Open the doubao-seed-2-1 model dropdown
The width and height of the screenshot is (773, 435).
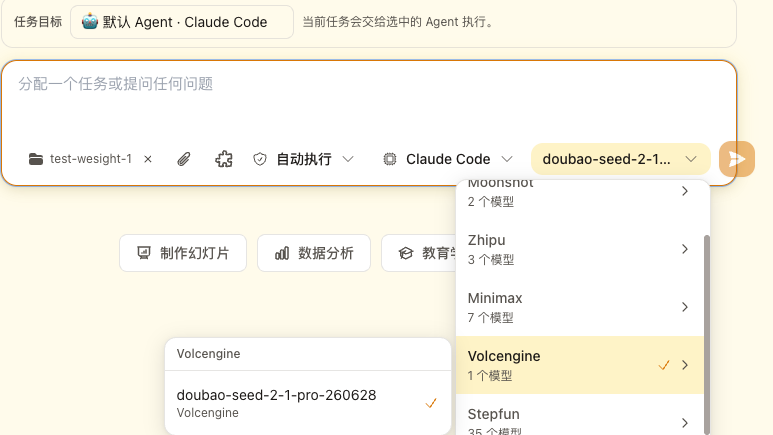coord(620,159)
